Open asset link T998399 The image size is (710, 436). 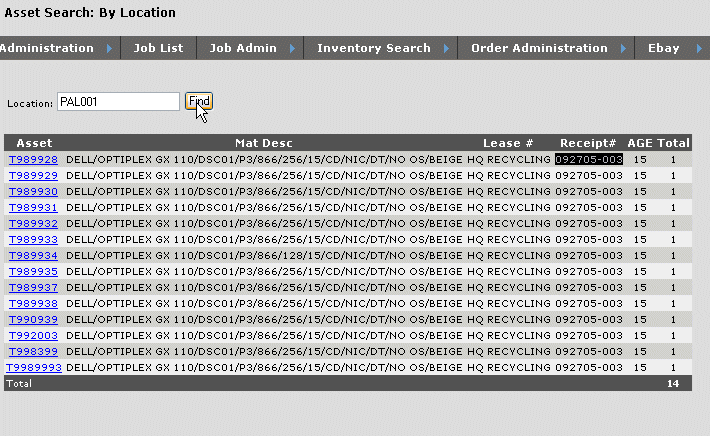(34, 351)
